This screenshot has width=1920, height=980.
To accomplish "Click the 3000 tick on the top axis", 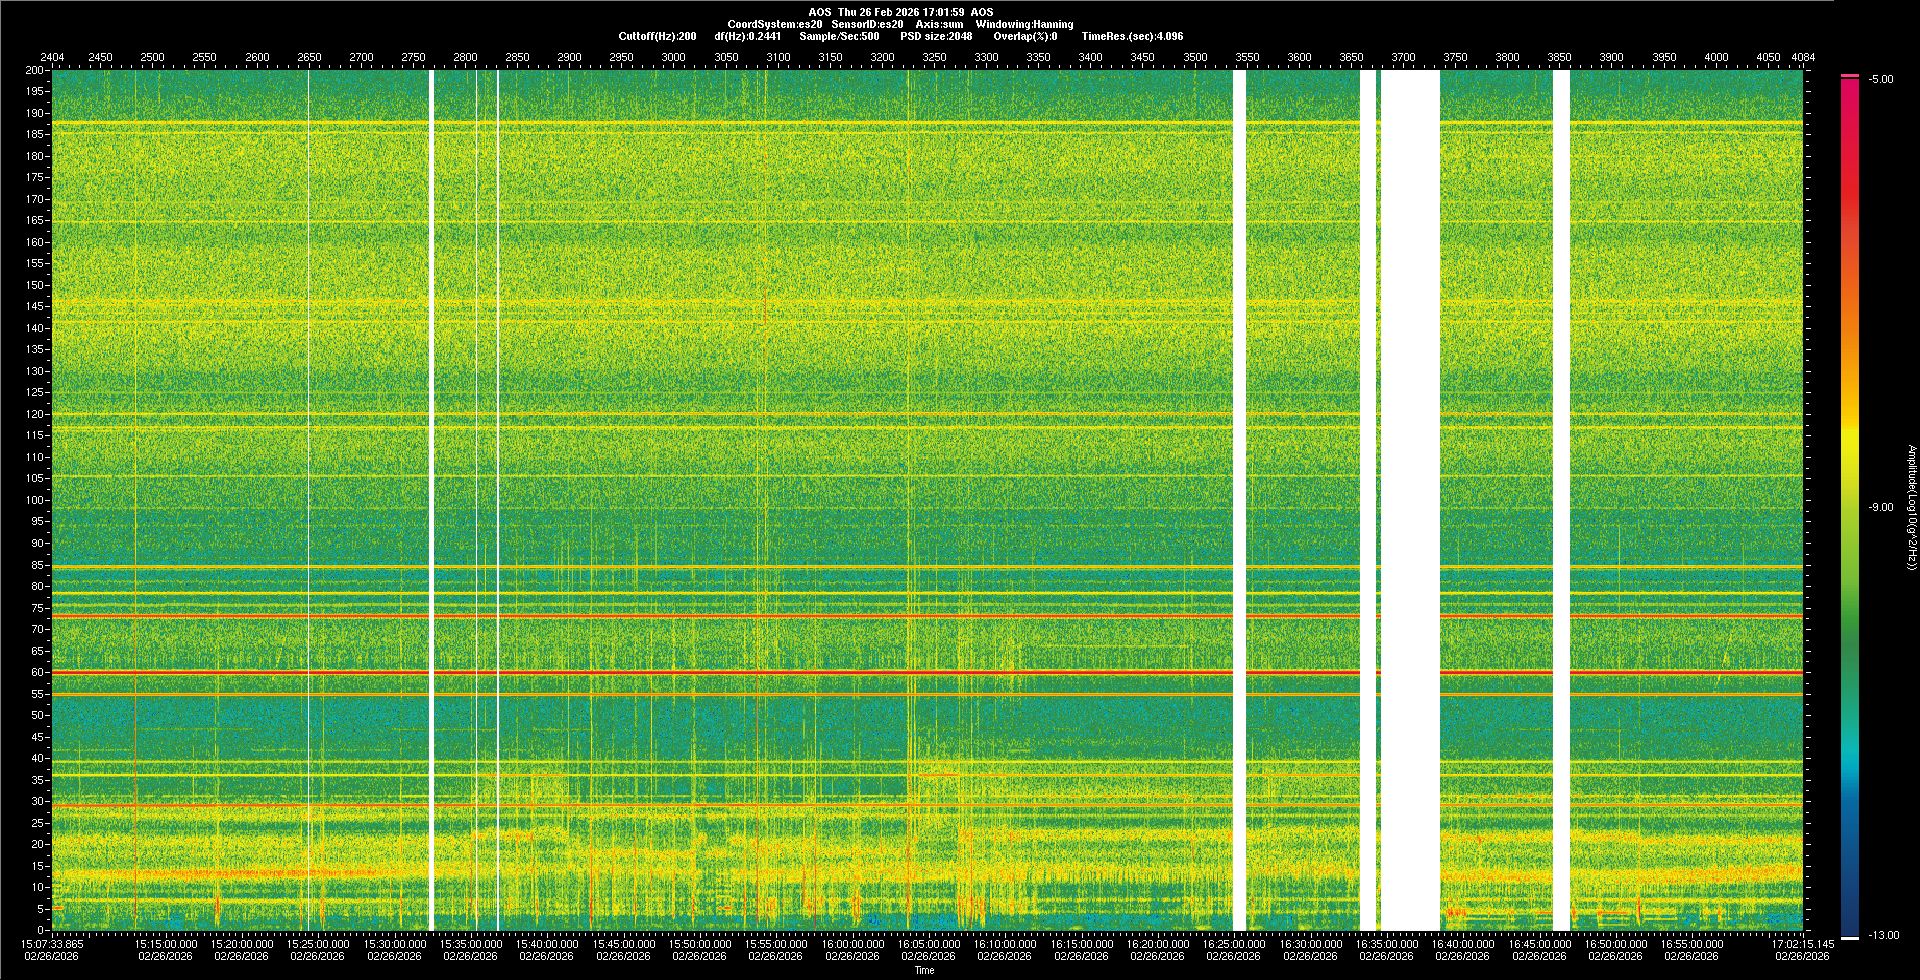I will [x=673, y=57].
